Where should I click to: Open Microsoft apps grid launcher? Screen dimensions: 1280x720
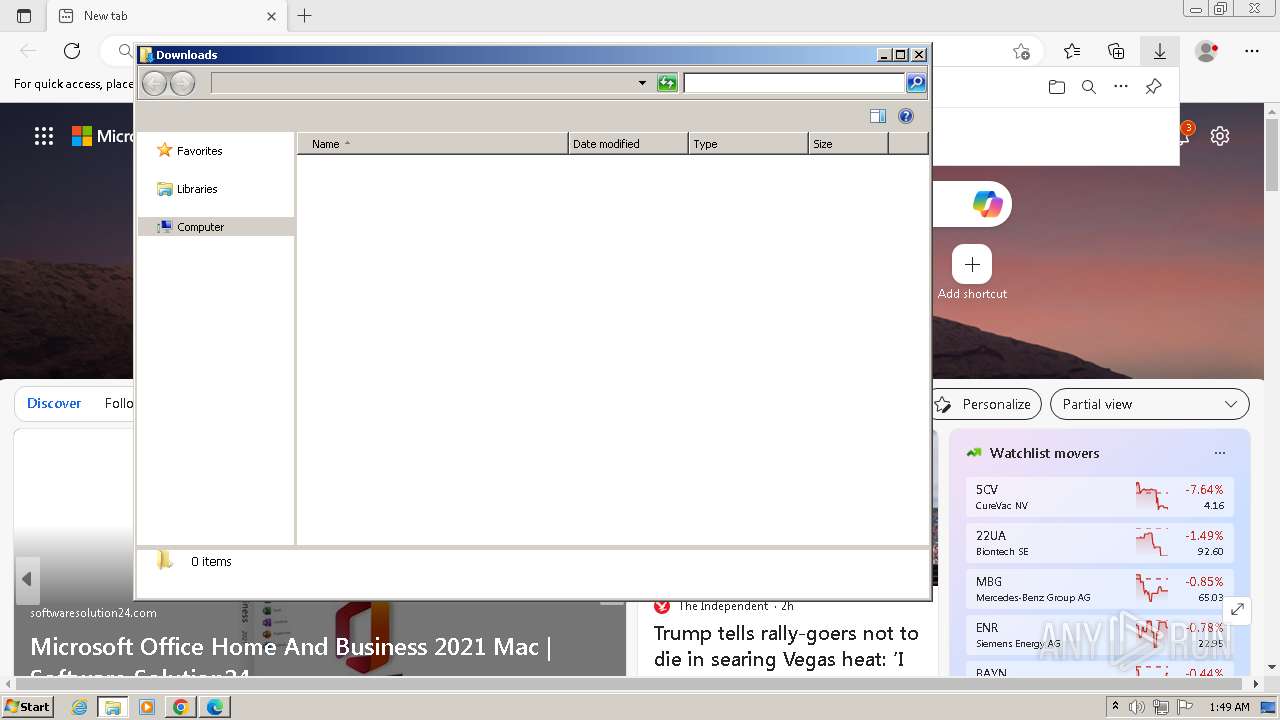tap(44, 136)
